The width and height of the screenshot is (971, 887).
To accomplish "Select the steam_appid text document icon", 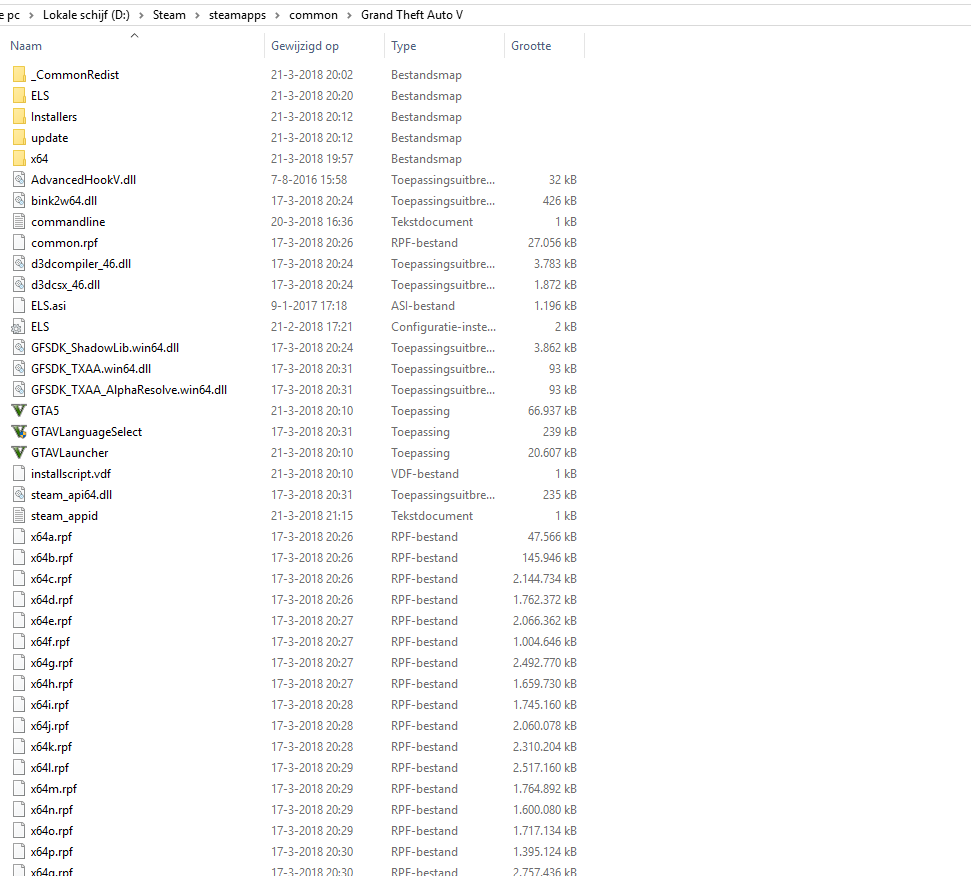I will (19, 516).
